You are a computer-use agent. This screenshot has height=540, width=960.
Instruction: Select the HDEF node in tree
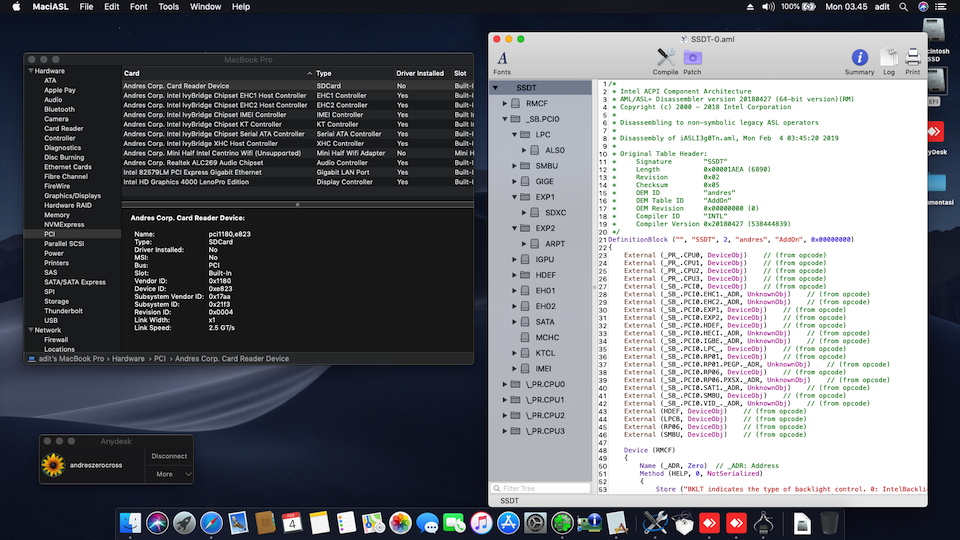546,275
